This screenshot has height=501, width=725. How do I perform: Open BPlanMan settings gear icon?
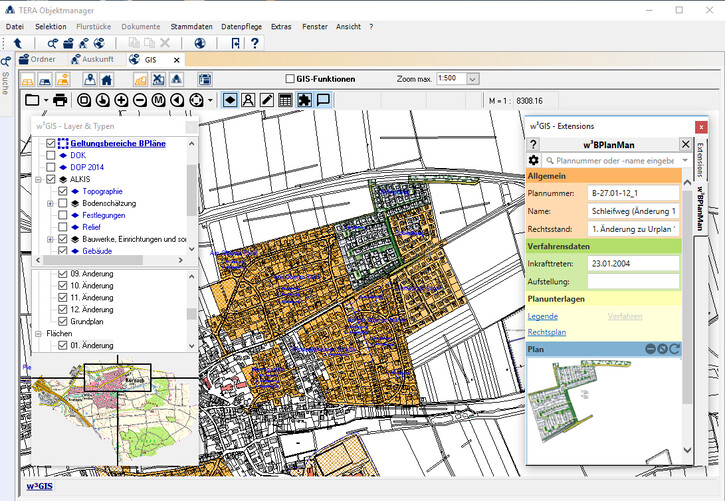pos(534,160)
